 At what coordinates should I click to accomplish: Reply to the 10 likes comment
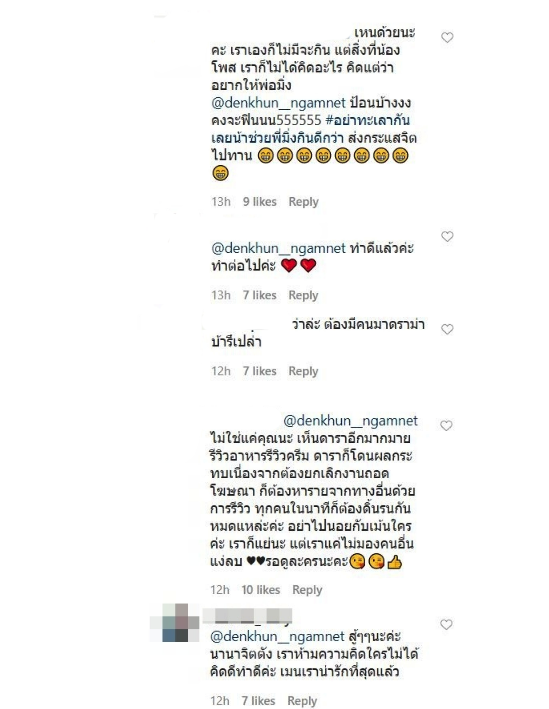[307, 590]
